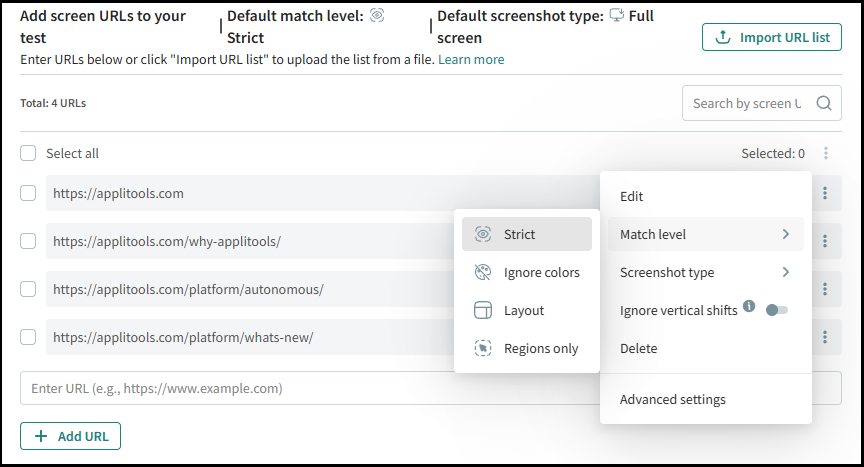
Task: Click the info icon beside Ignore vertical shifts
Action: 748,308
